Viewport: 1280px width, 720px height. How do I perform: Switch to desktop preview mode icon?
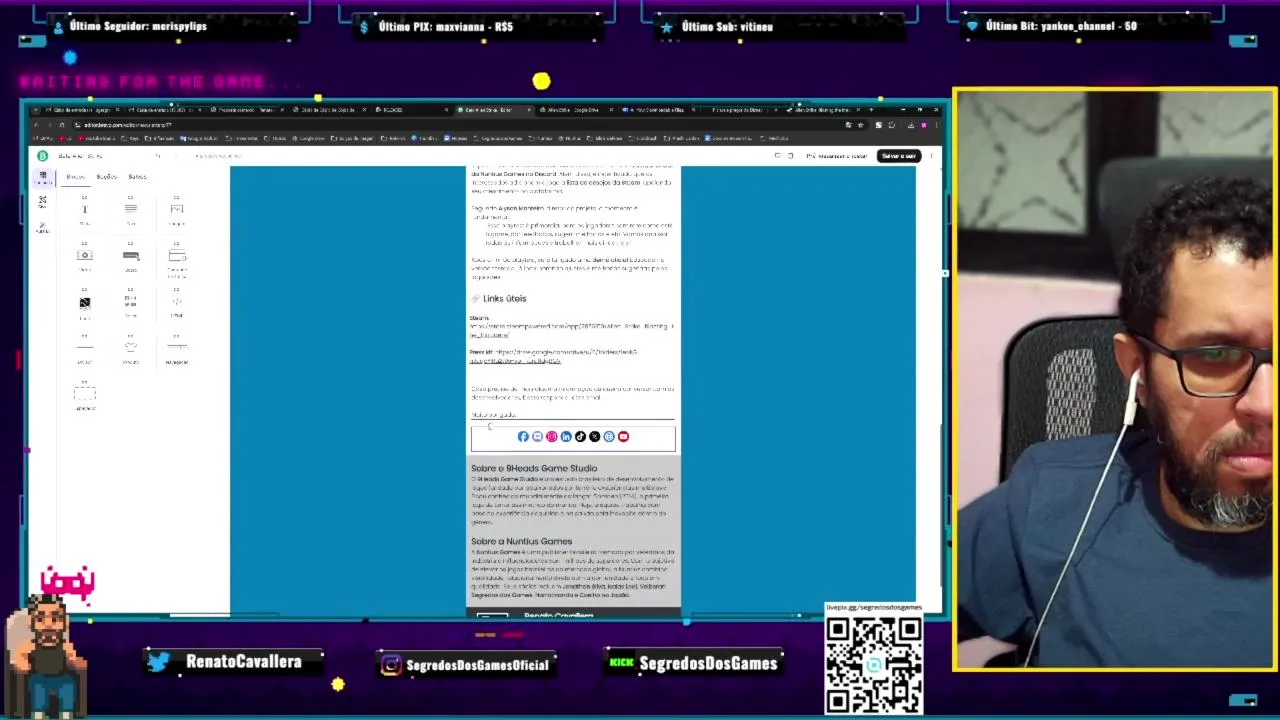(x=777, y=156)
